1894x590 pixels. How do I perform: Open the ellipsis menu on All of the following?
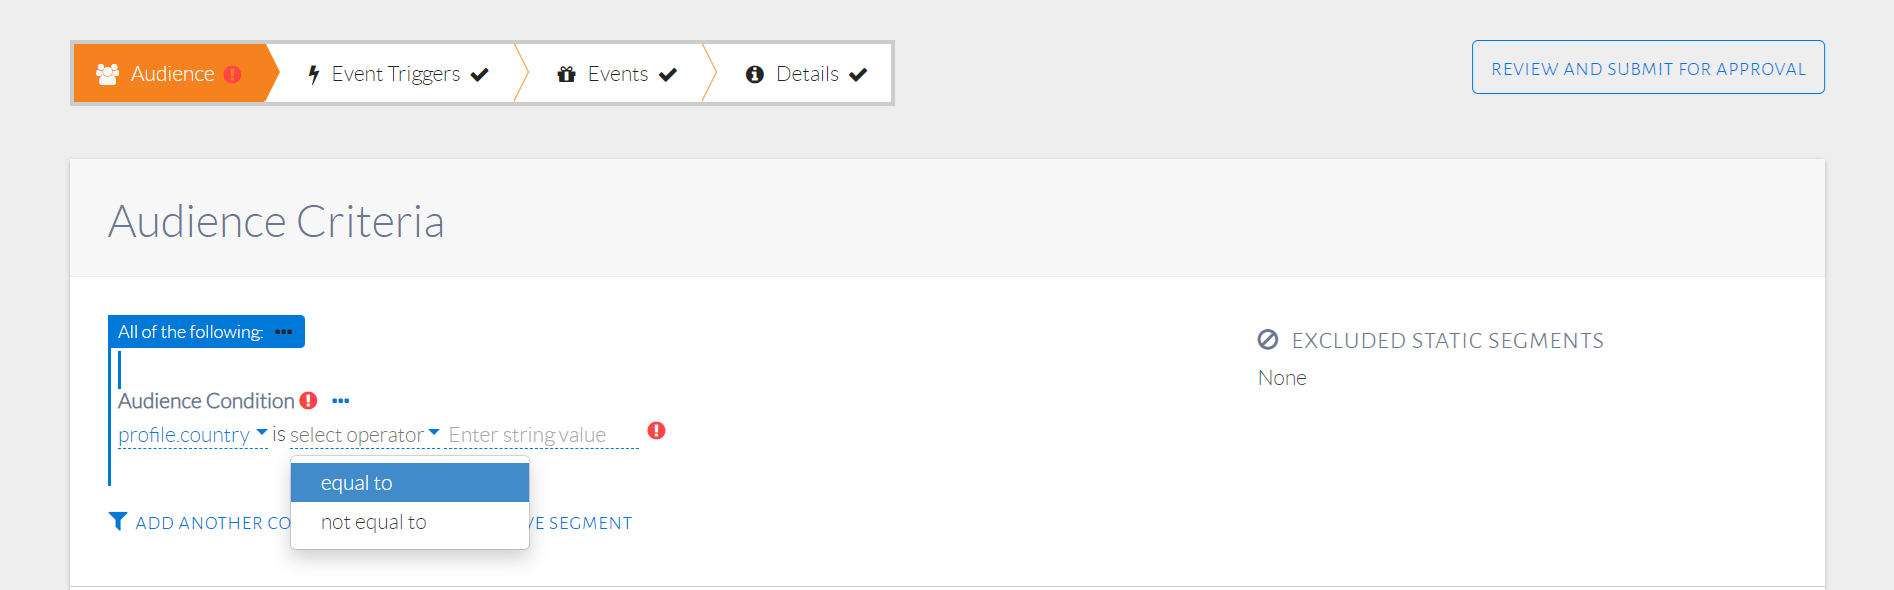pyautogui.click(x=284, y=332)
